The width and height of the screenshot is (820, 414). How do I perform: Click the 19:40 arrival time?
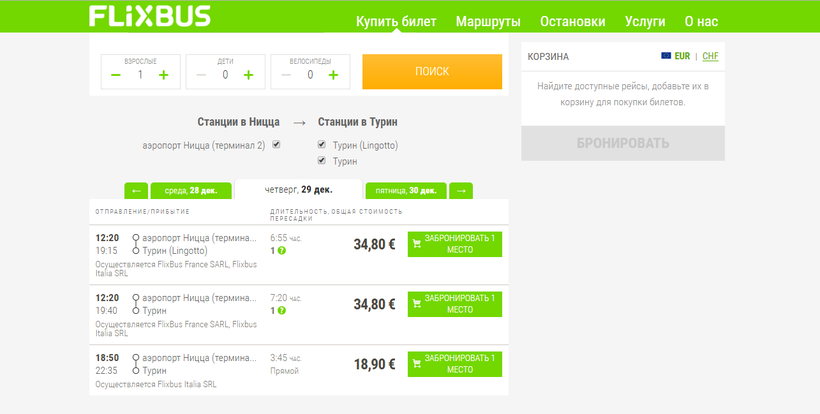point(106,311)
